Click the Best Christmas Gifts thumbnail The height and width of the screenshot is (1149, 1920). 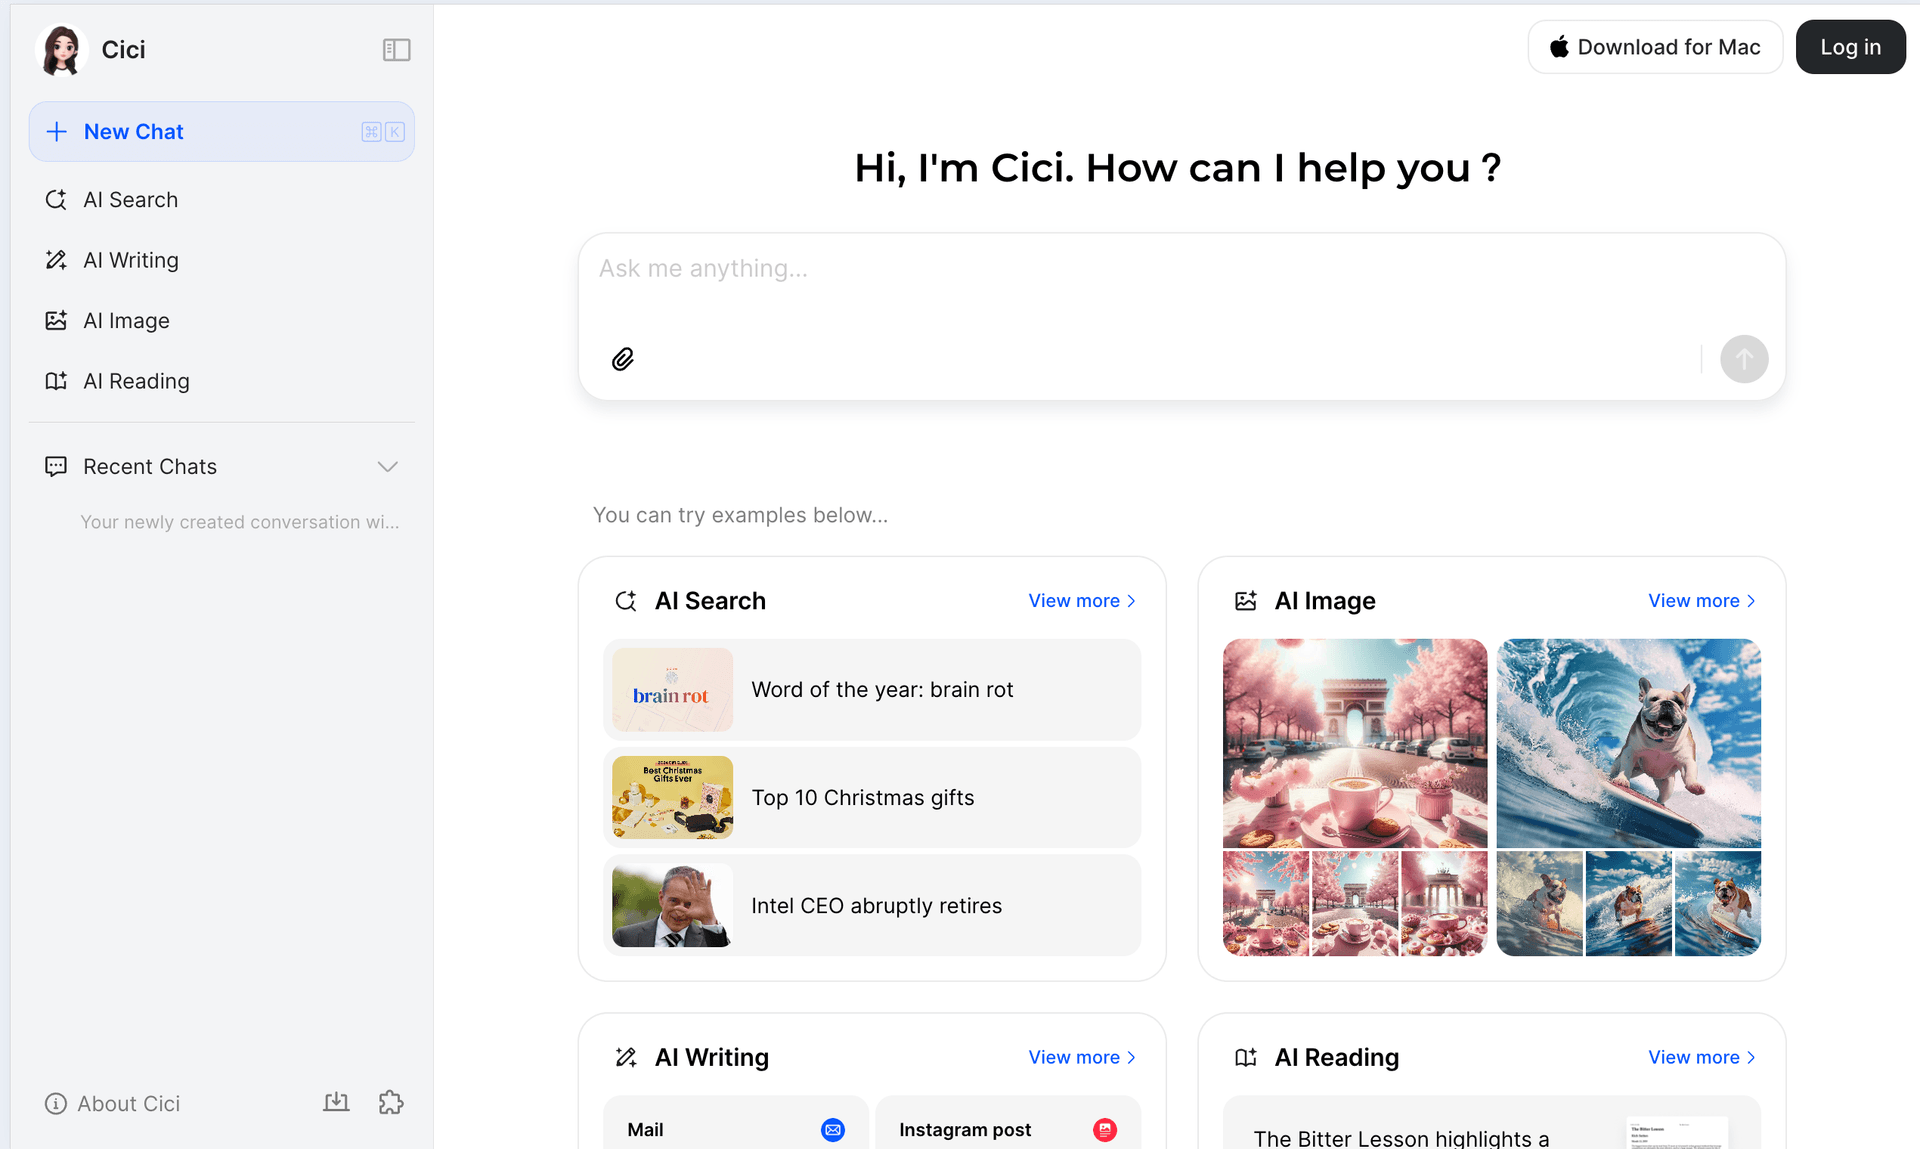tap(672, 798)
